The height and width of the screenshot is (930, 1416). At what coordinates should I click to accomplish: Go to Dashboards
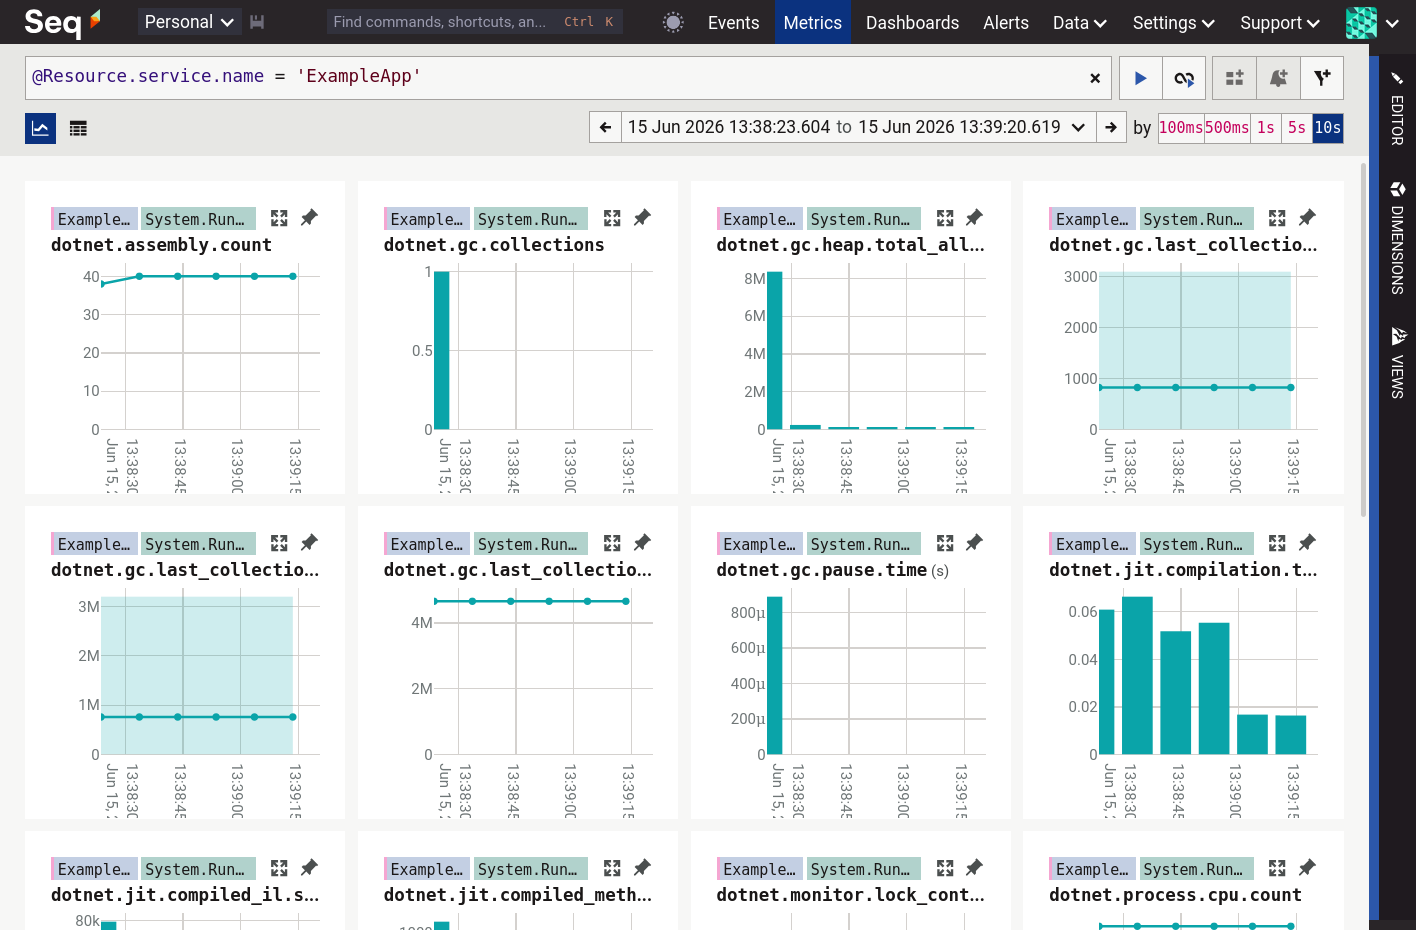(912, 22)
